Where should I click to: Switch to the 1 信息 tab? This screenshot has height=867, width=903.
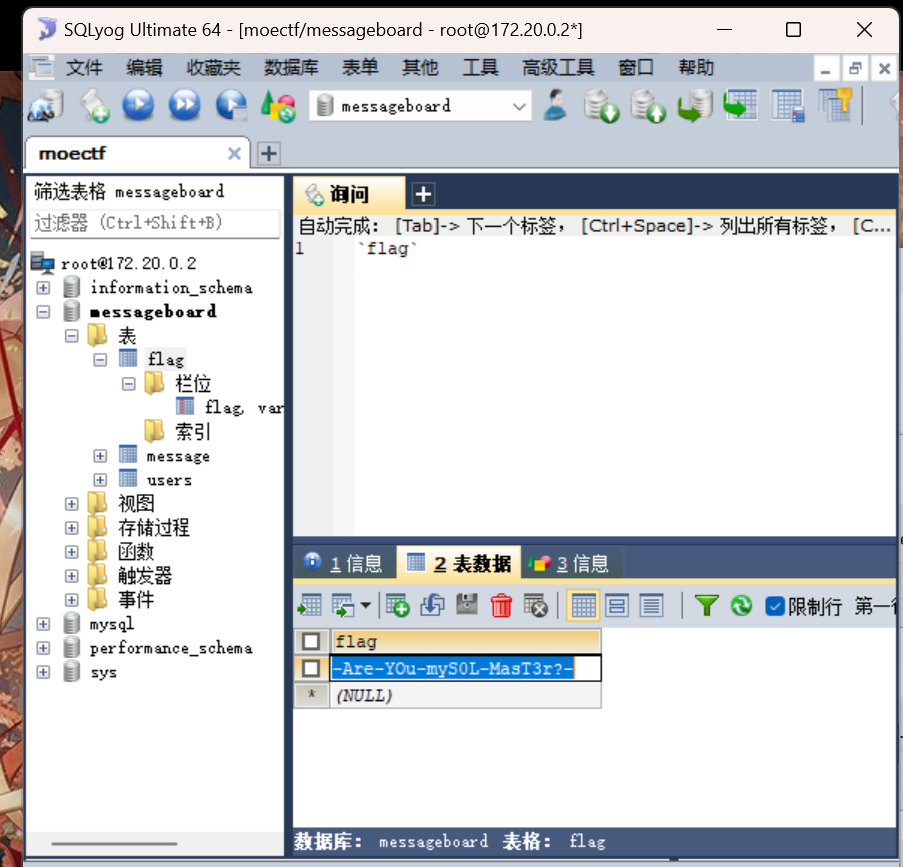coord(344,563)
